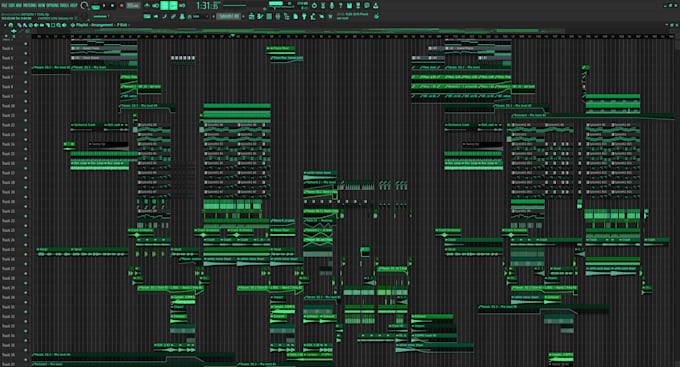
Task: Toggle the loop recording icon
Action: tap(182, 5)
